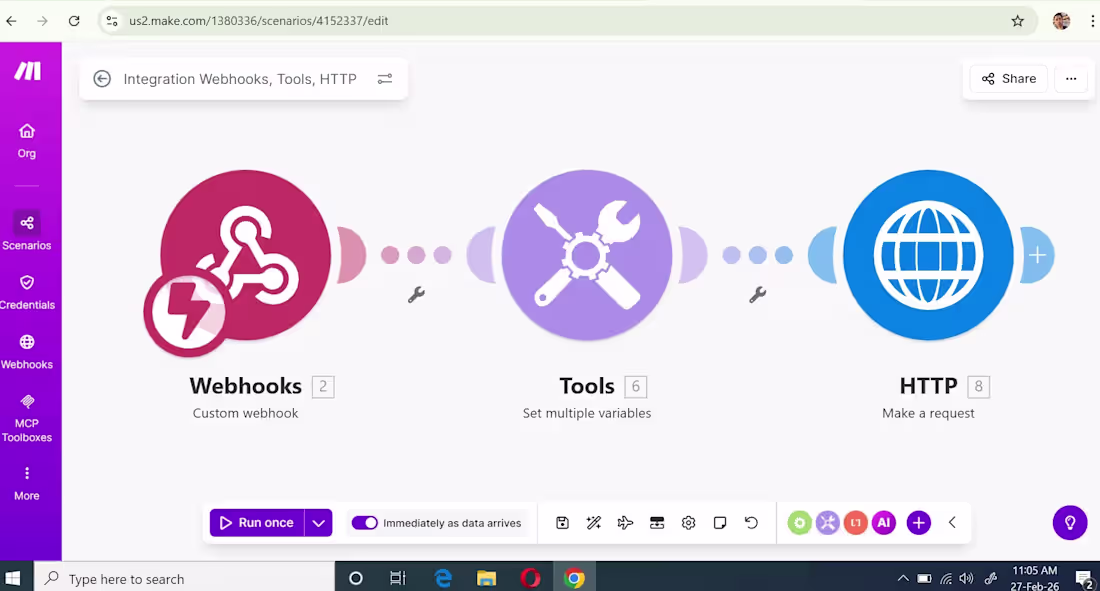1100x591 pixels.
Task: Click the Immediately as data arrives label
Action: [x=452, y=523]
